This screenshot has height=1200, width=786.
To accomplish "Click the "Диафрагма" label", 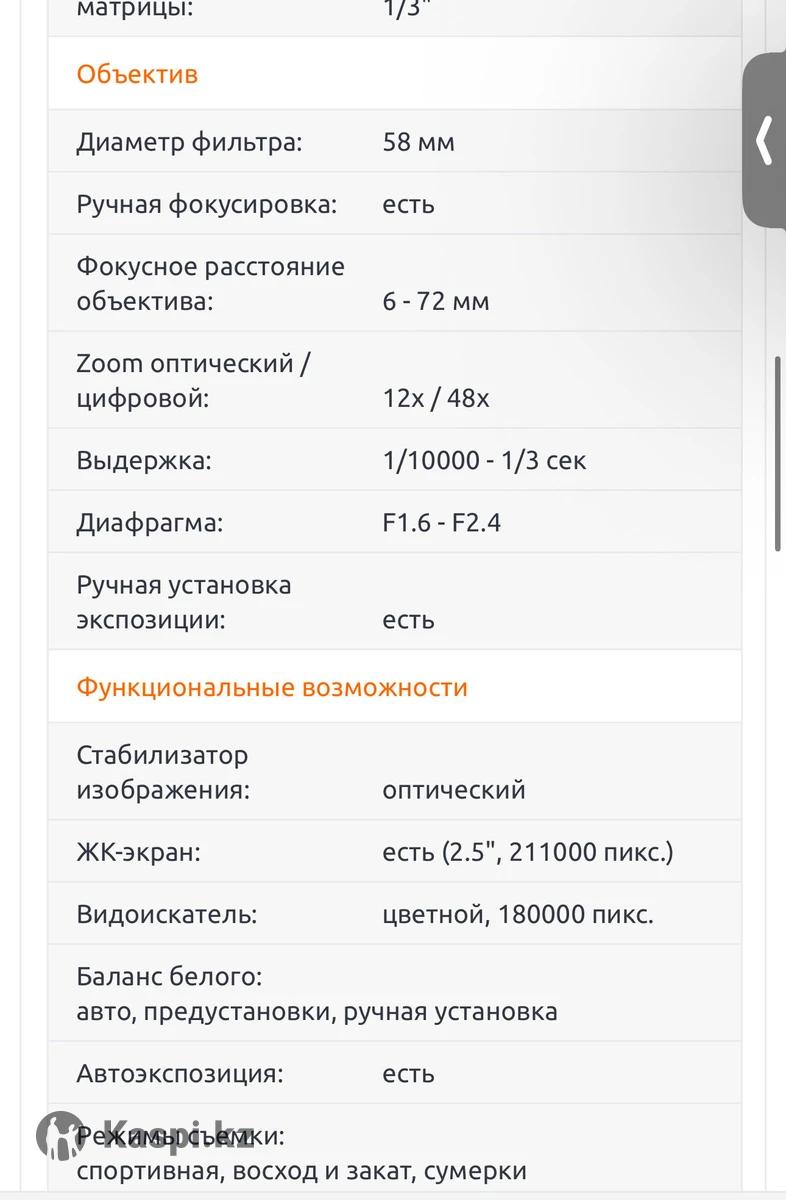I will (149, 522).
